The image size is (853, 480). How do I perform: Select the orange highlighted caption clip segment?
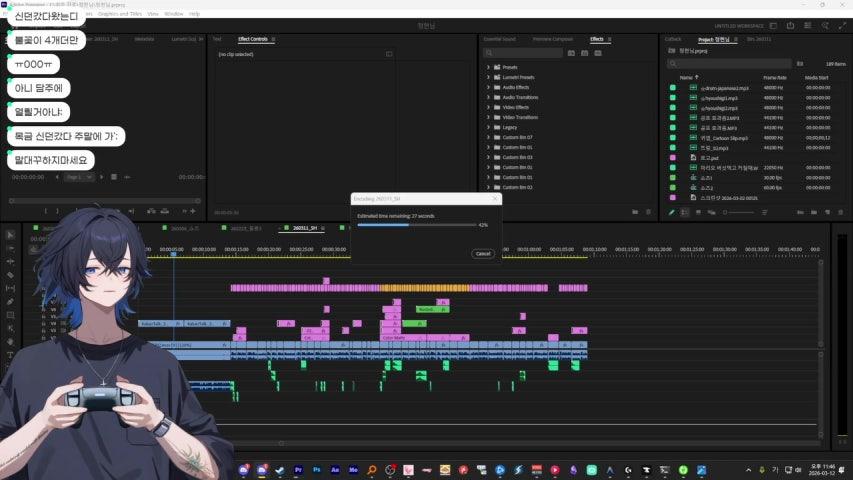pyautogui.click(x=424, y=288)
